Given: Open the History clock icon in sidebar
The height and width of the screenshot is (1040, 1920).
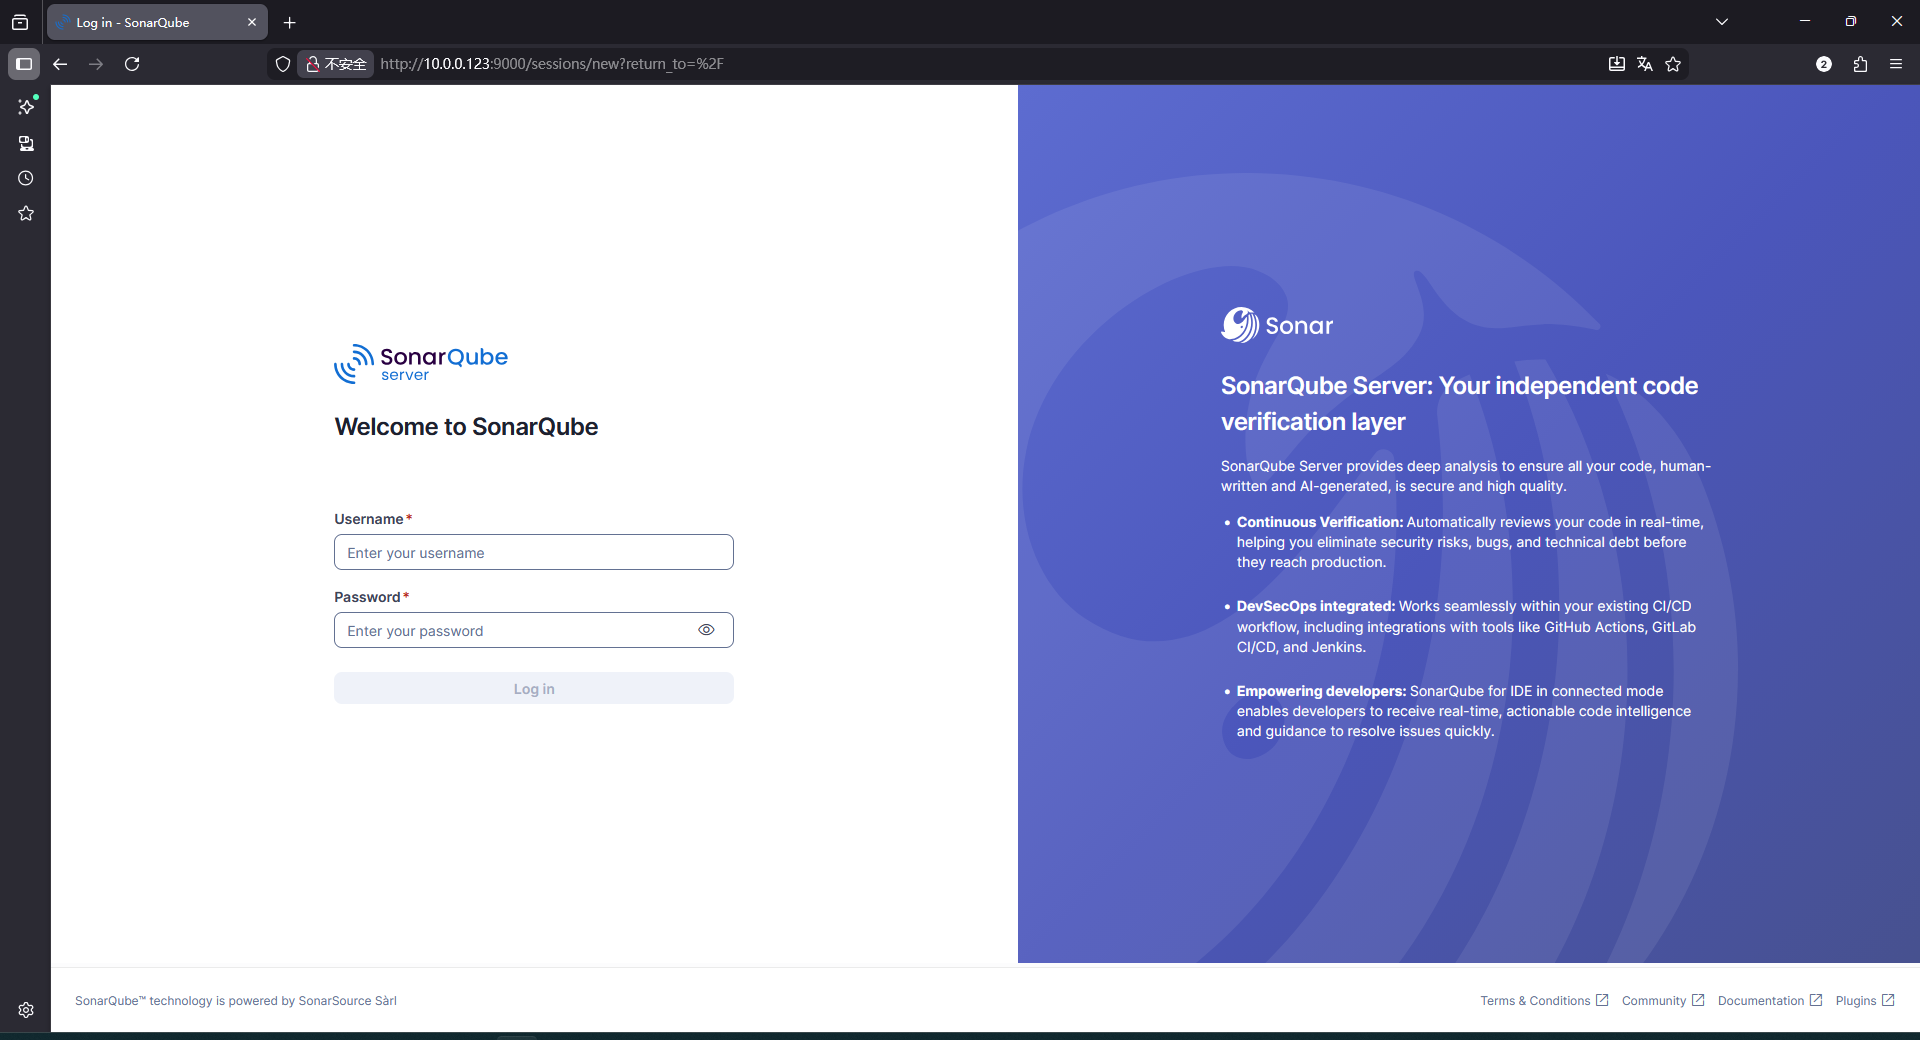Looking at the screenshot, I should (26, 178).
